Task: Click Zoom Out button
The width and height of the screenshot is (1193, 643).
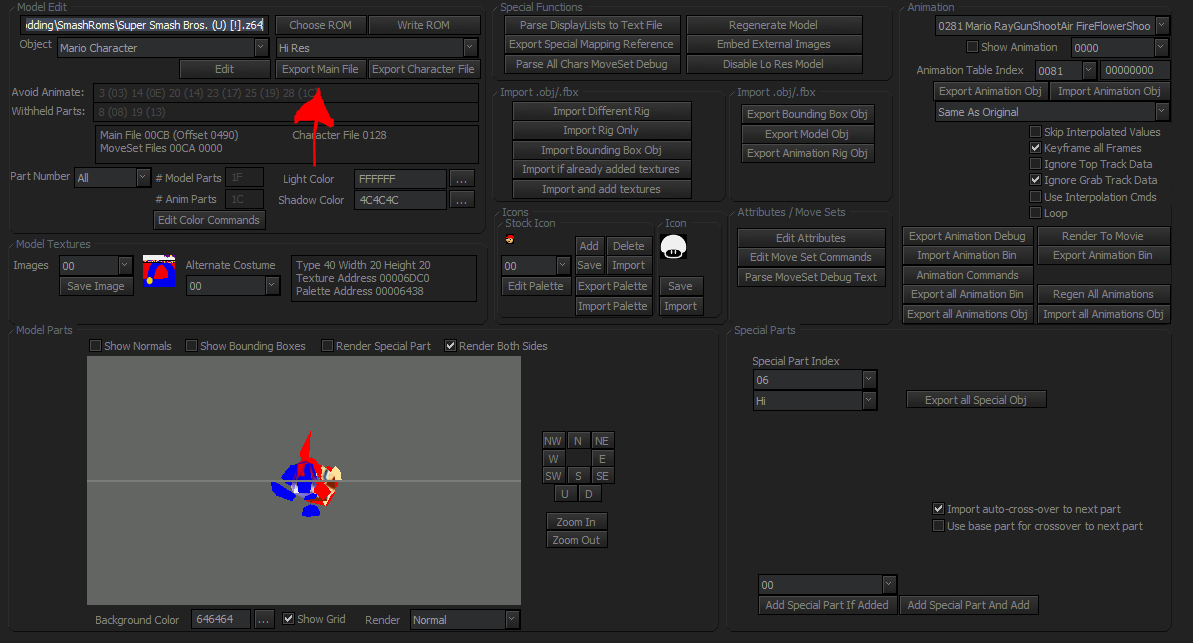Action: (x=576, y=540)
